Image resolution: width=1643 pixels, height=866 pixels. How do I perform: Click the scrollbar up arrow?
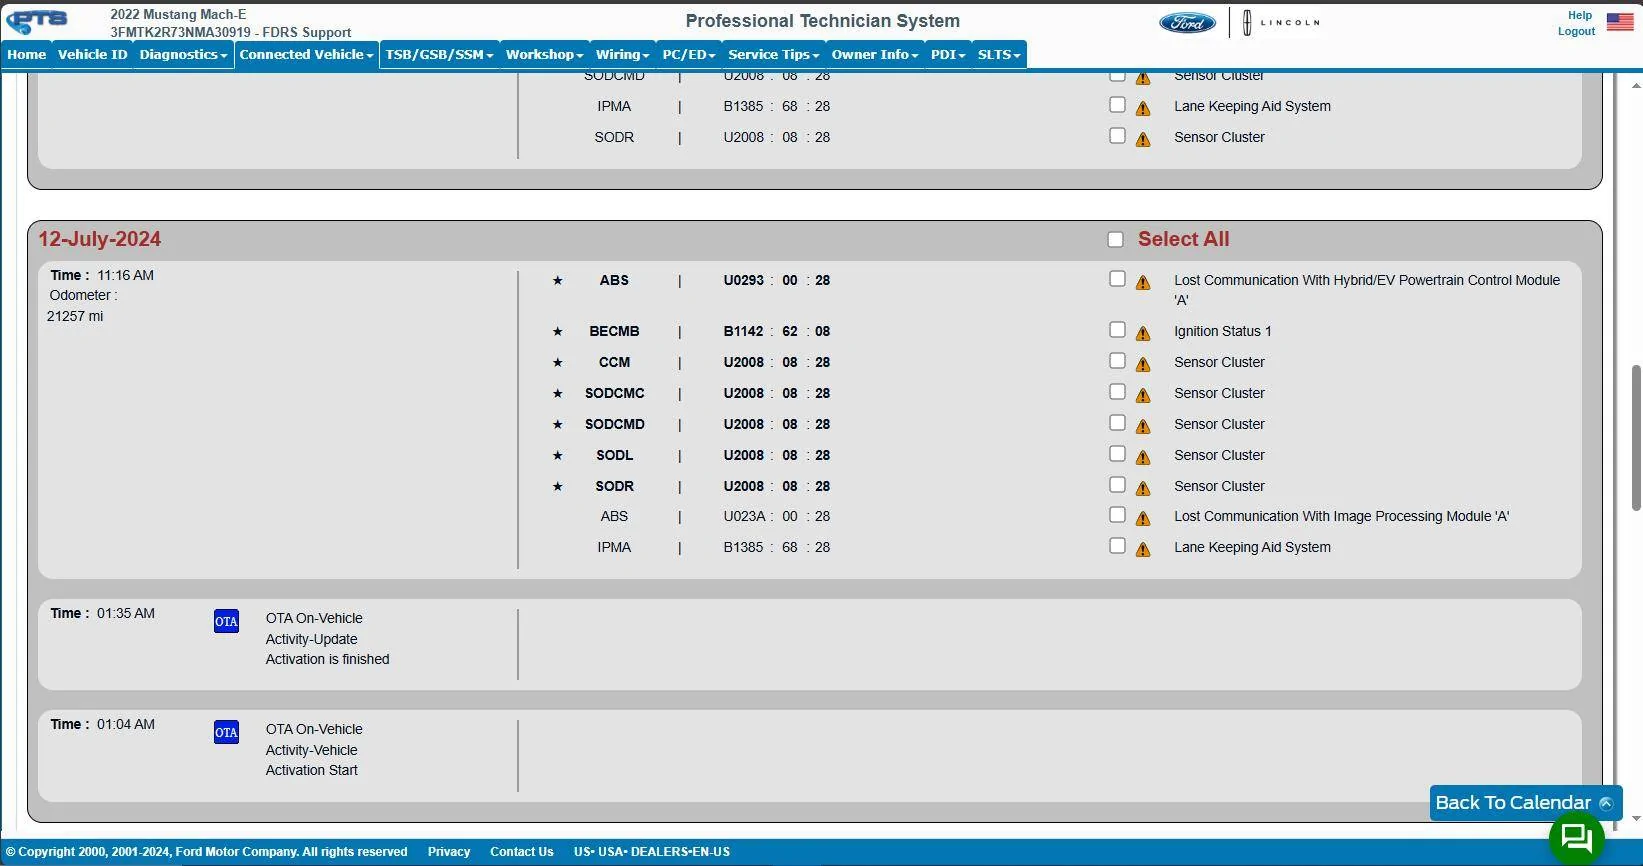[x=1636, y=85]
